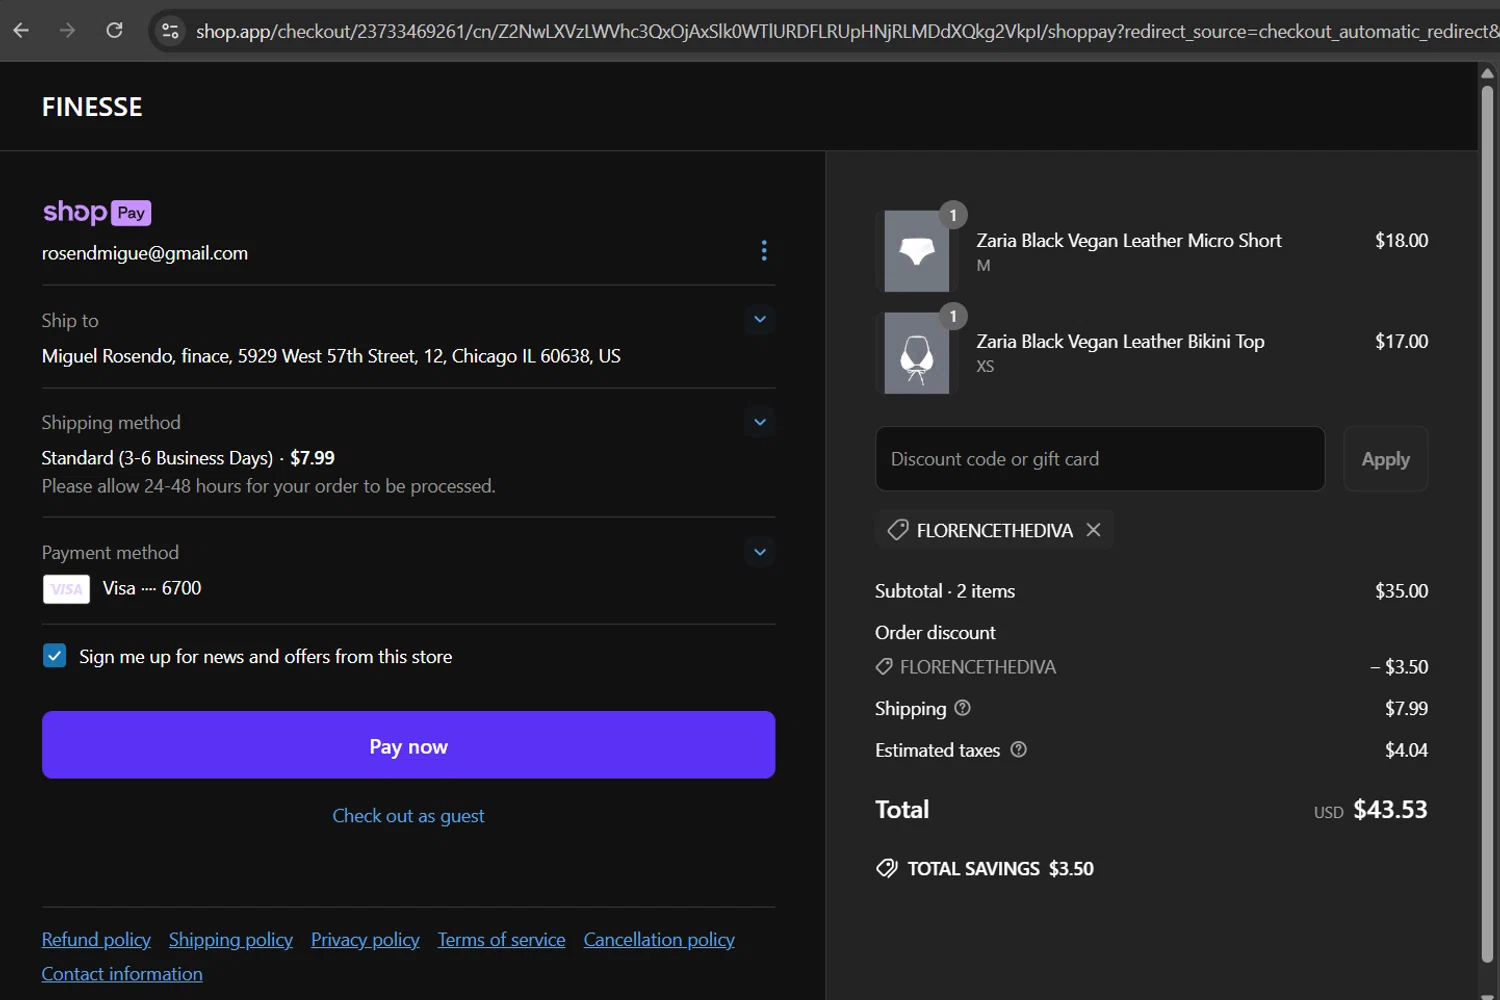Open the Privacy policy link
The height and width of the screenshot is (1000, 1500).
(365, 940)
